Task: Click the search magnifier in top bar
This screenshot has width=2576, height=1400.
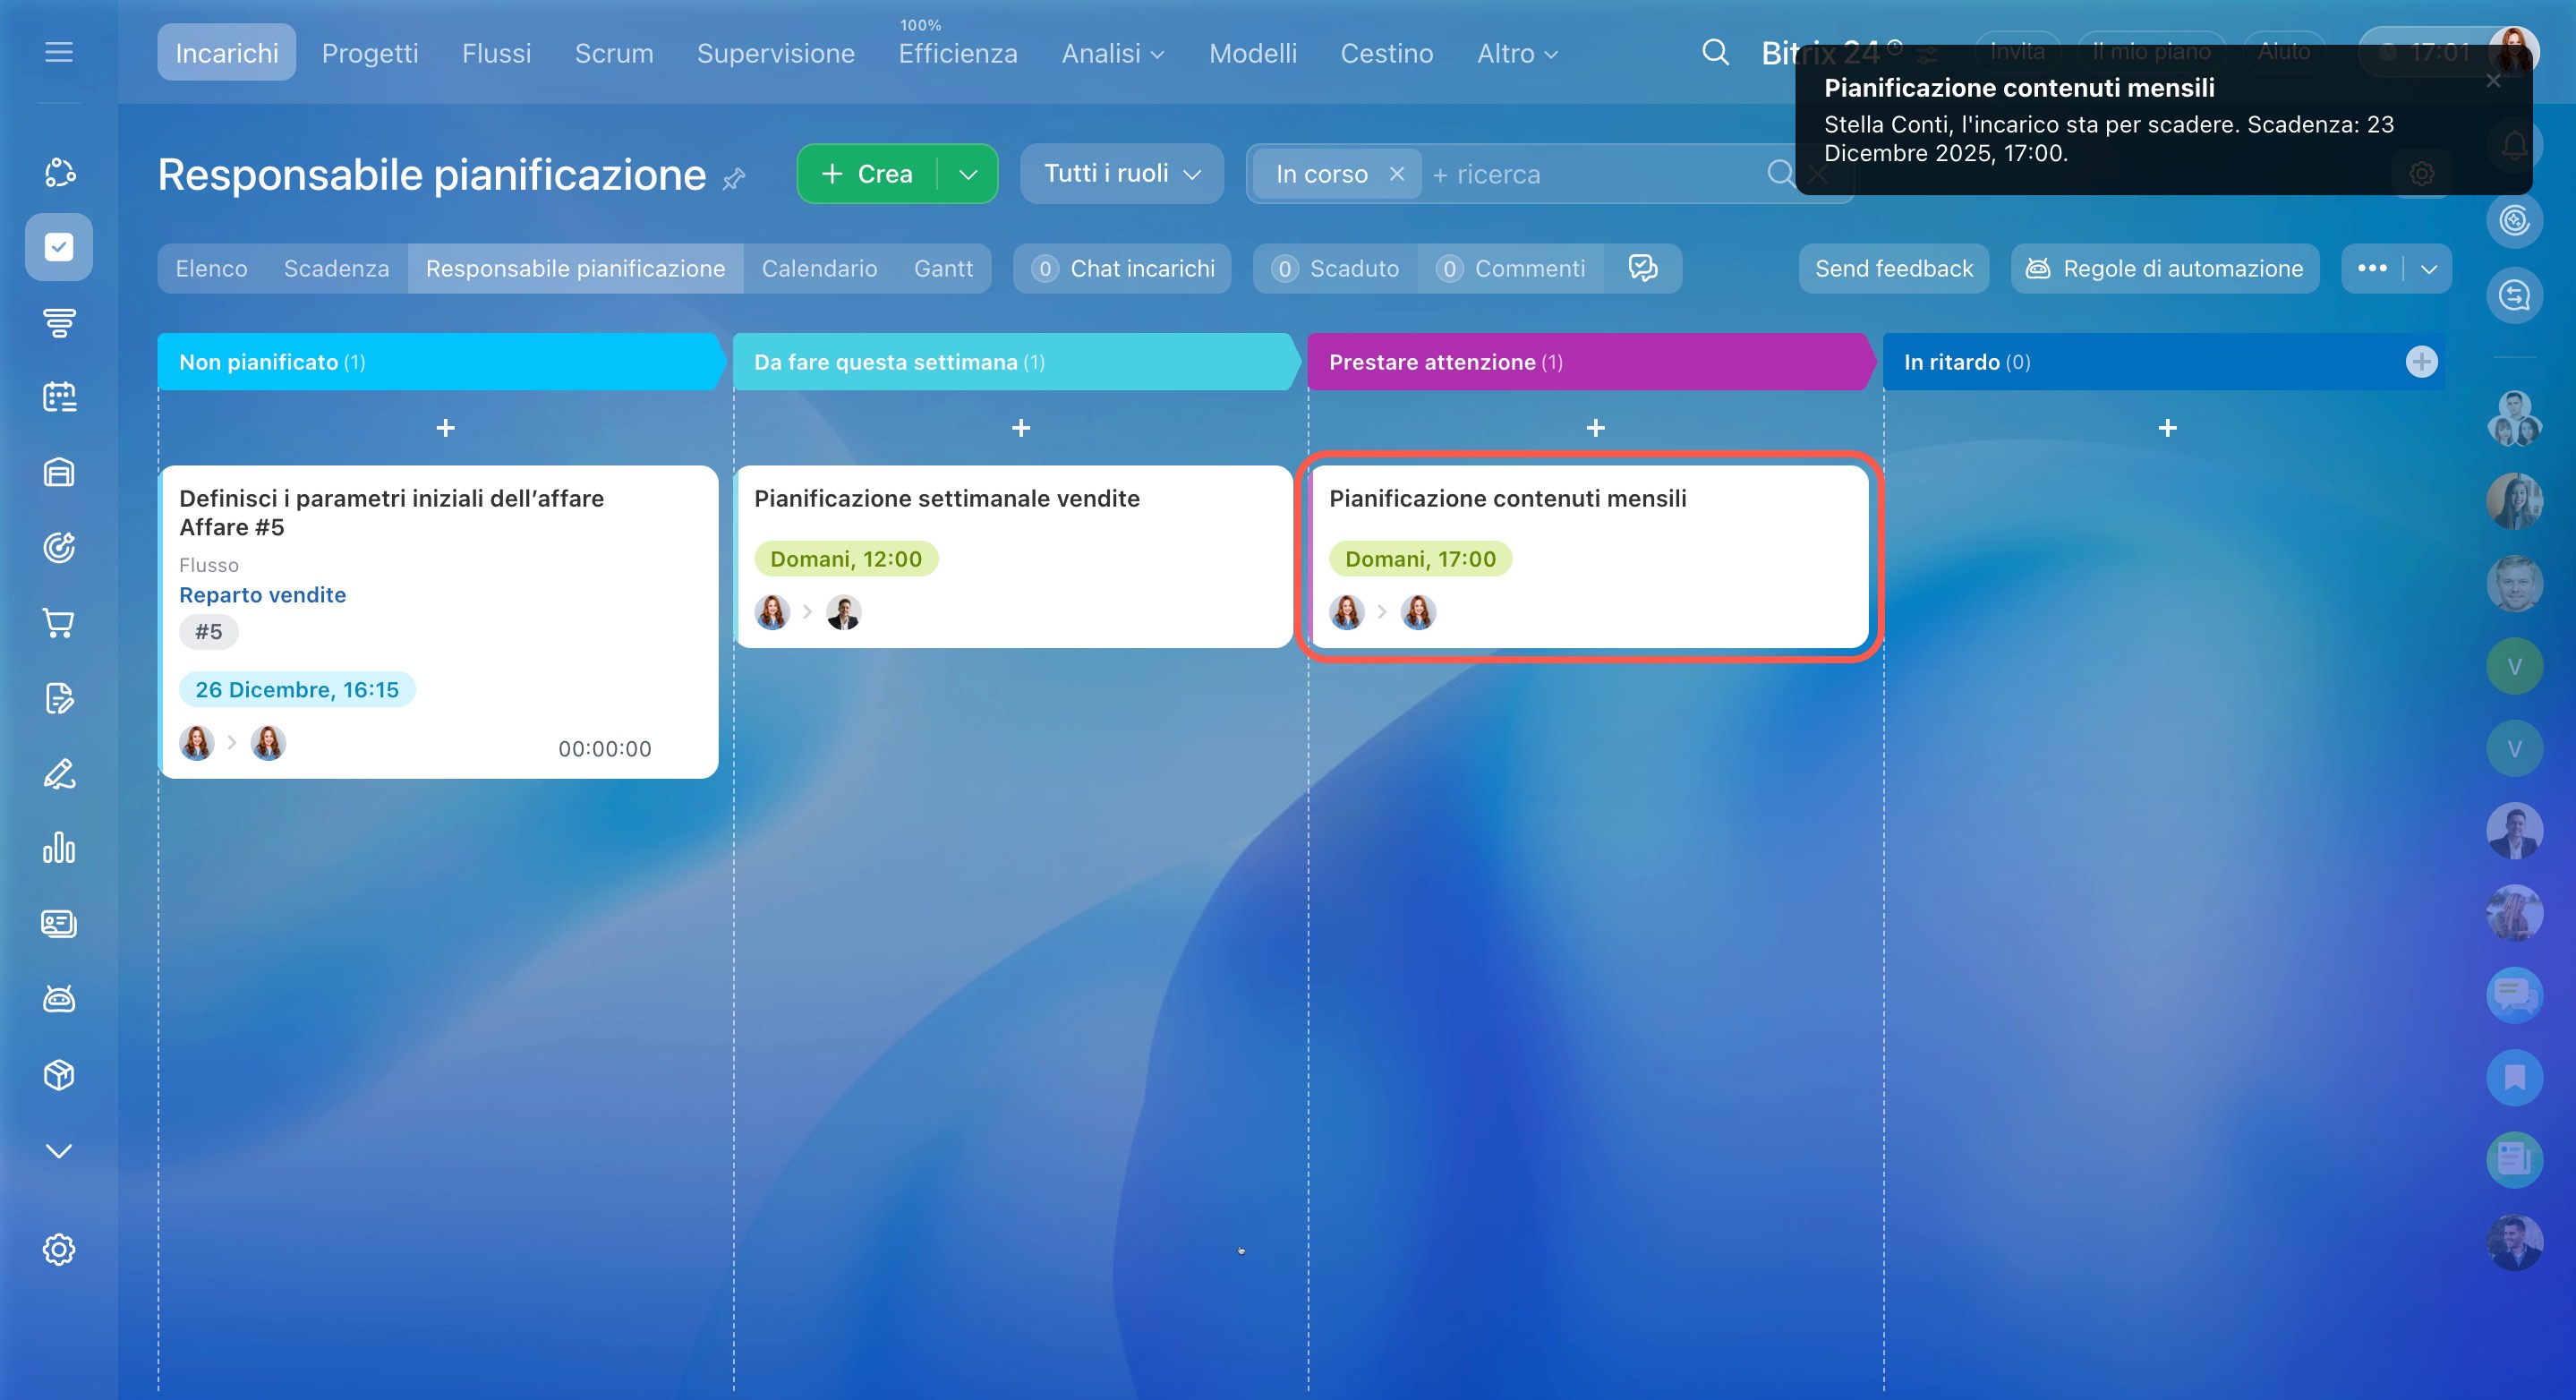Action: [x=1715, y=52]
